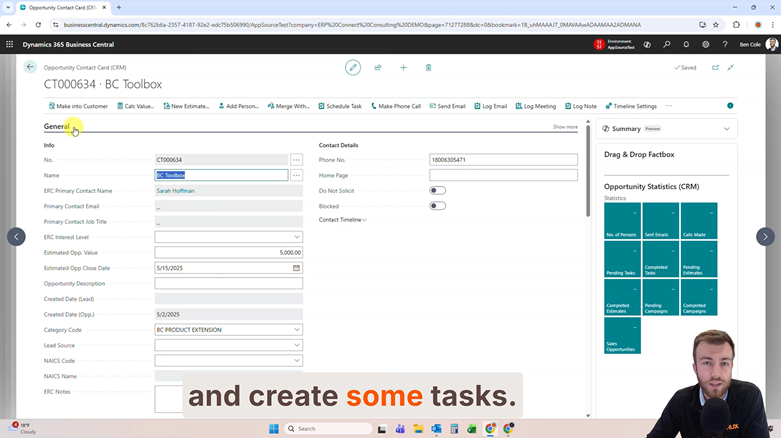Click New Estimate action
Screen dimensions: 781x438
tap(186, 106)
